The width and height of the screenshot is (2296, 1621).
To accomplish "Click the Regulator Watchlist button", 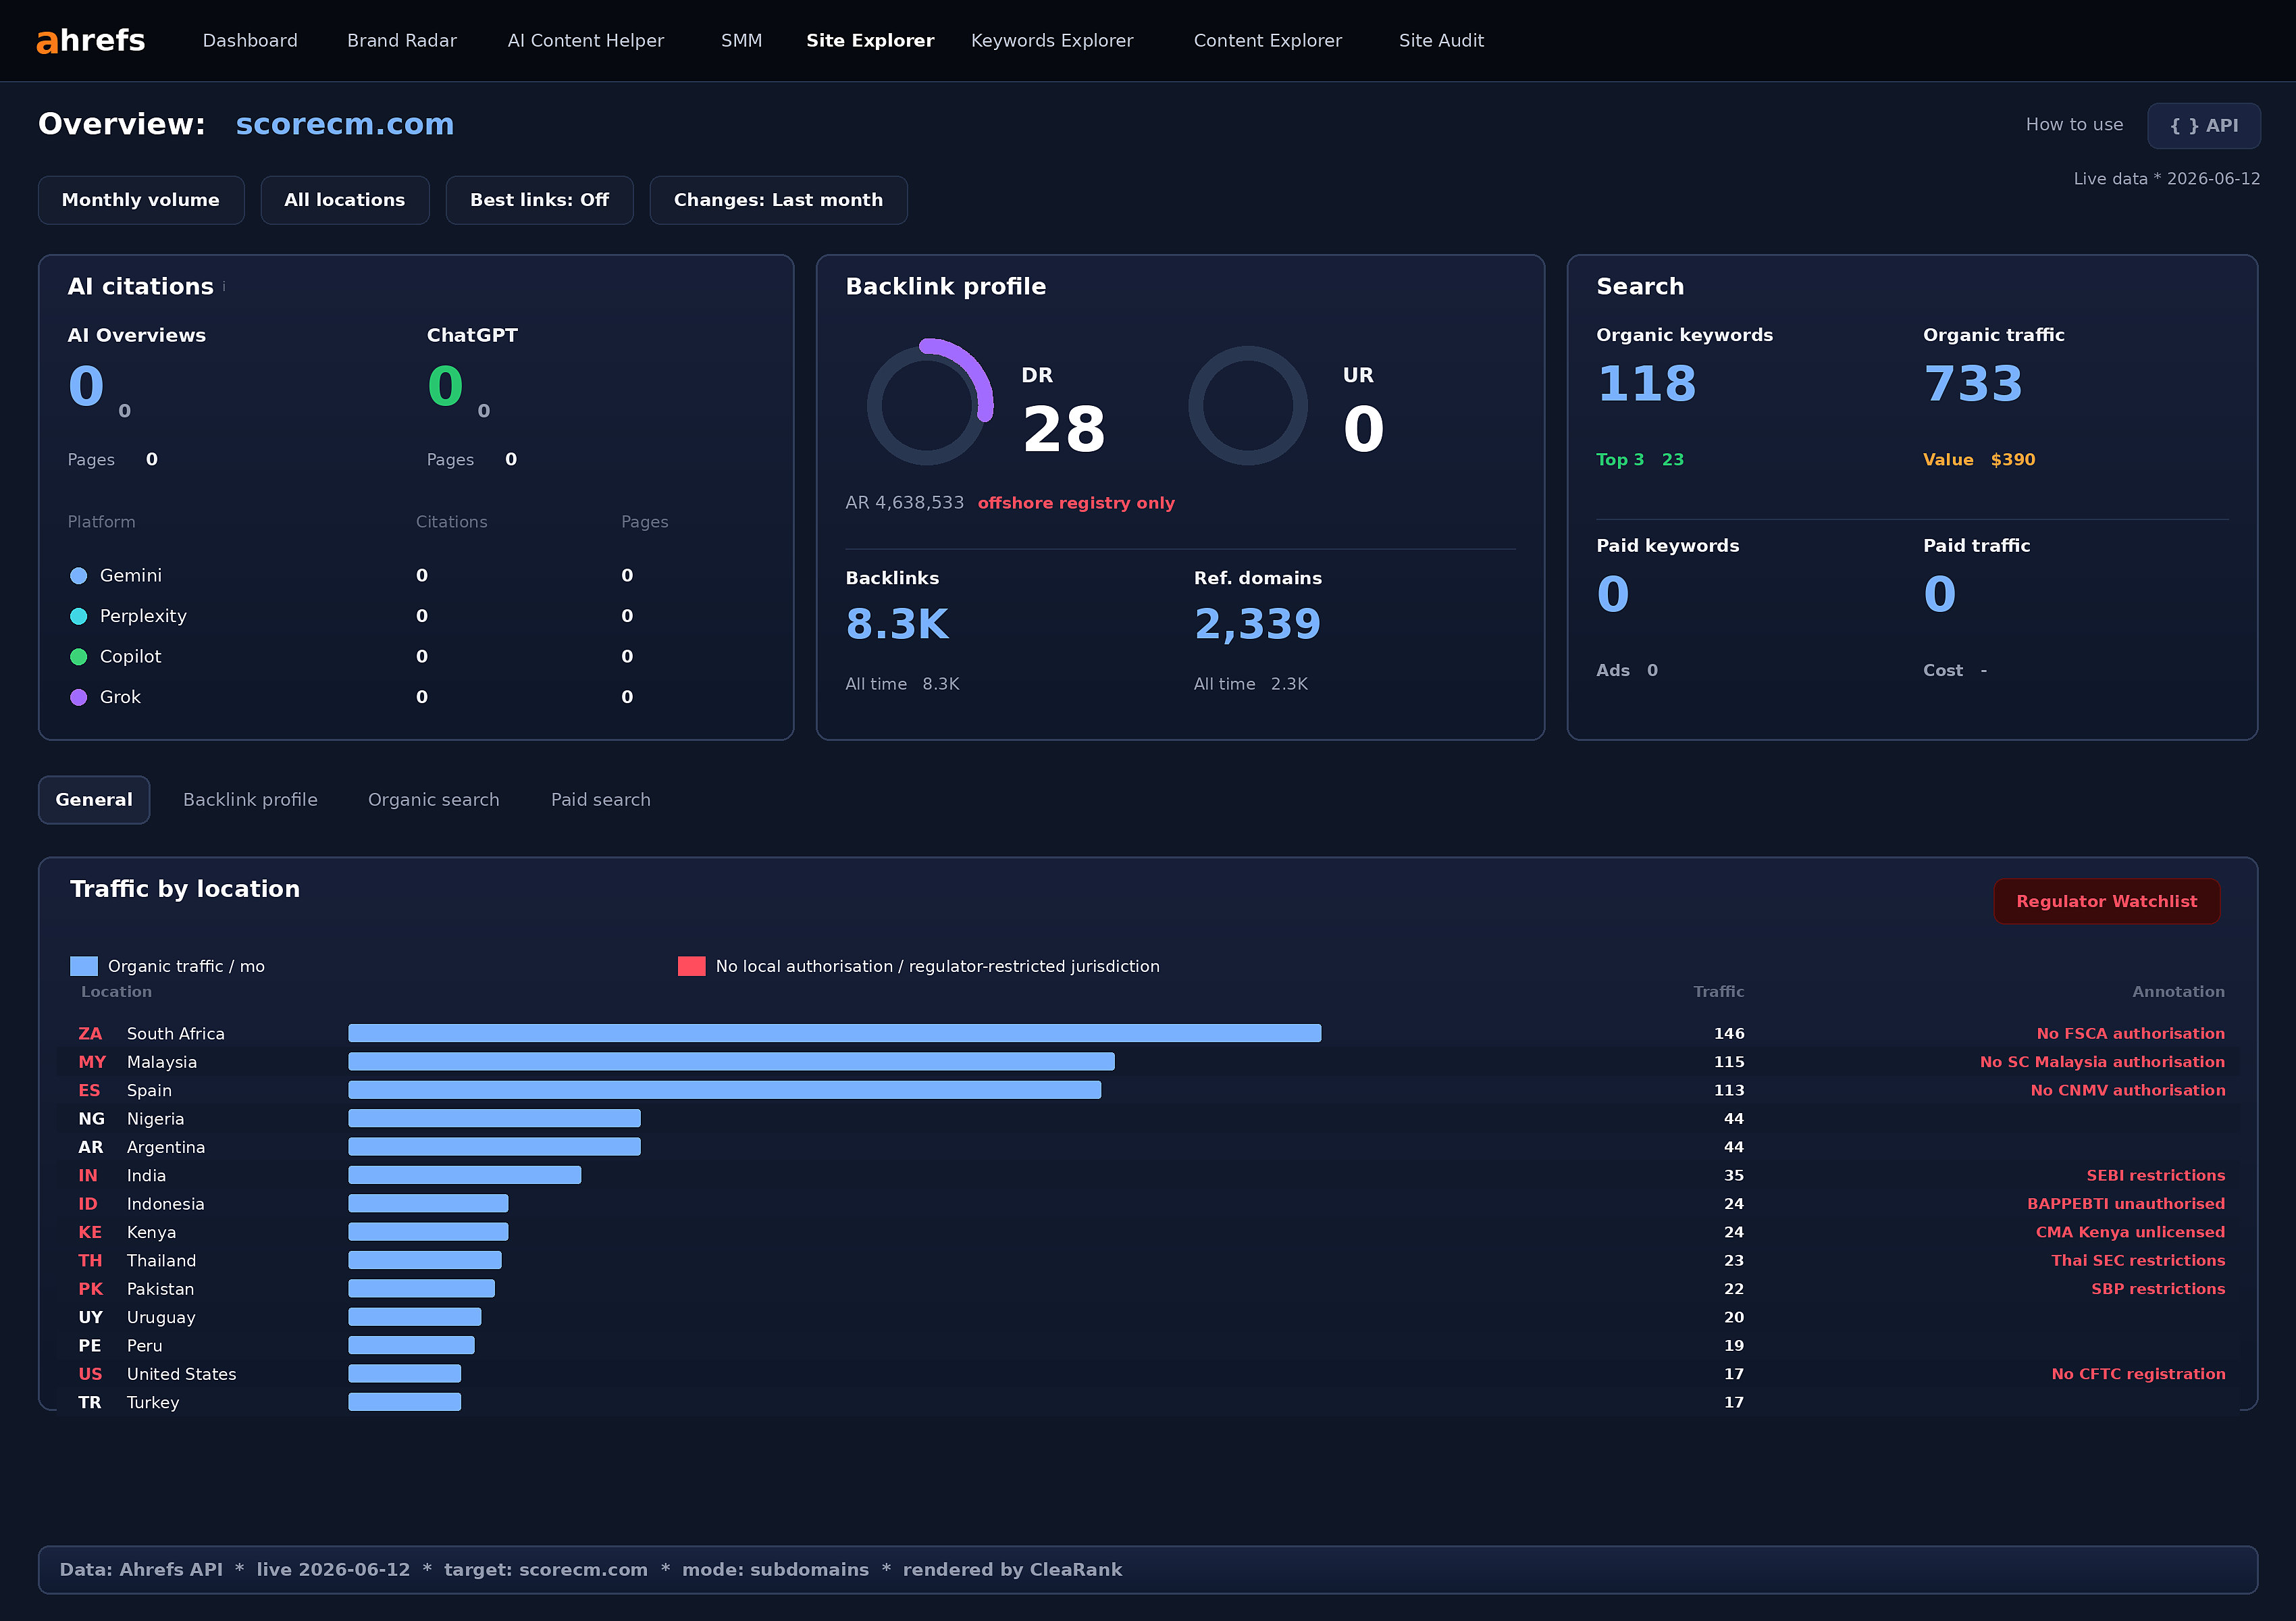I will (2107, 902).
